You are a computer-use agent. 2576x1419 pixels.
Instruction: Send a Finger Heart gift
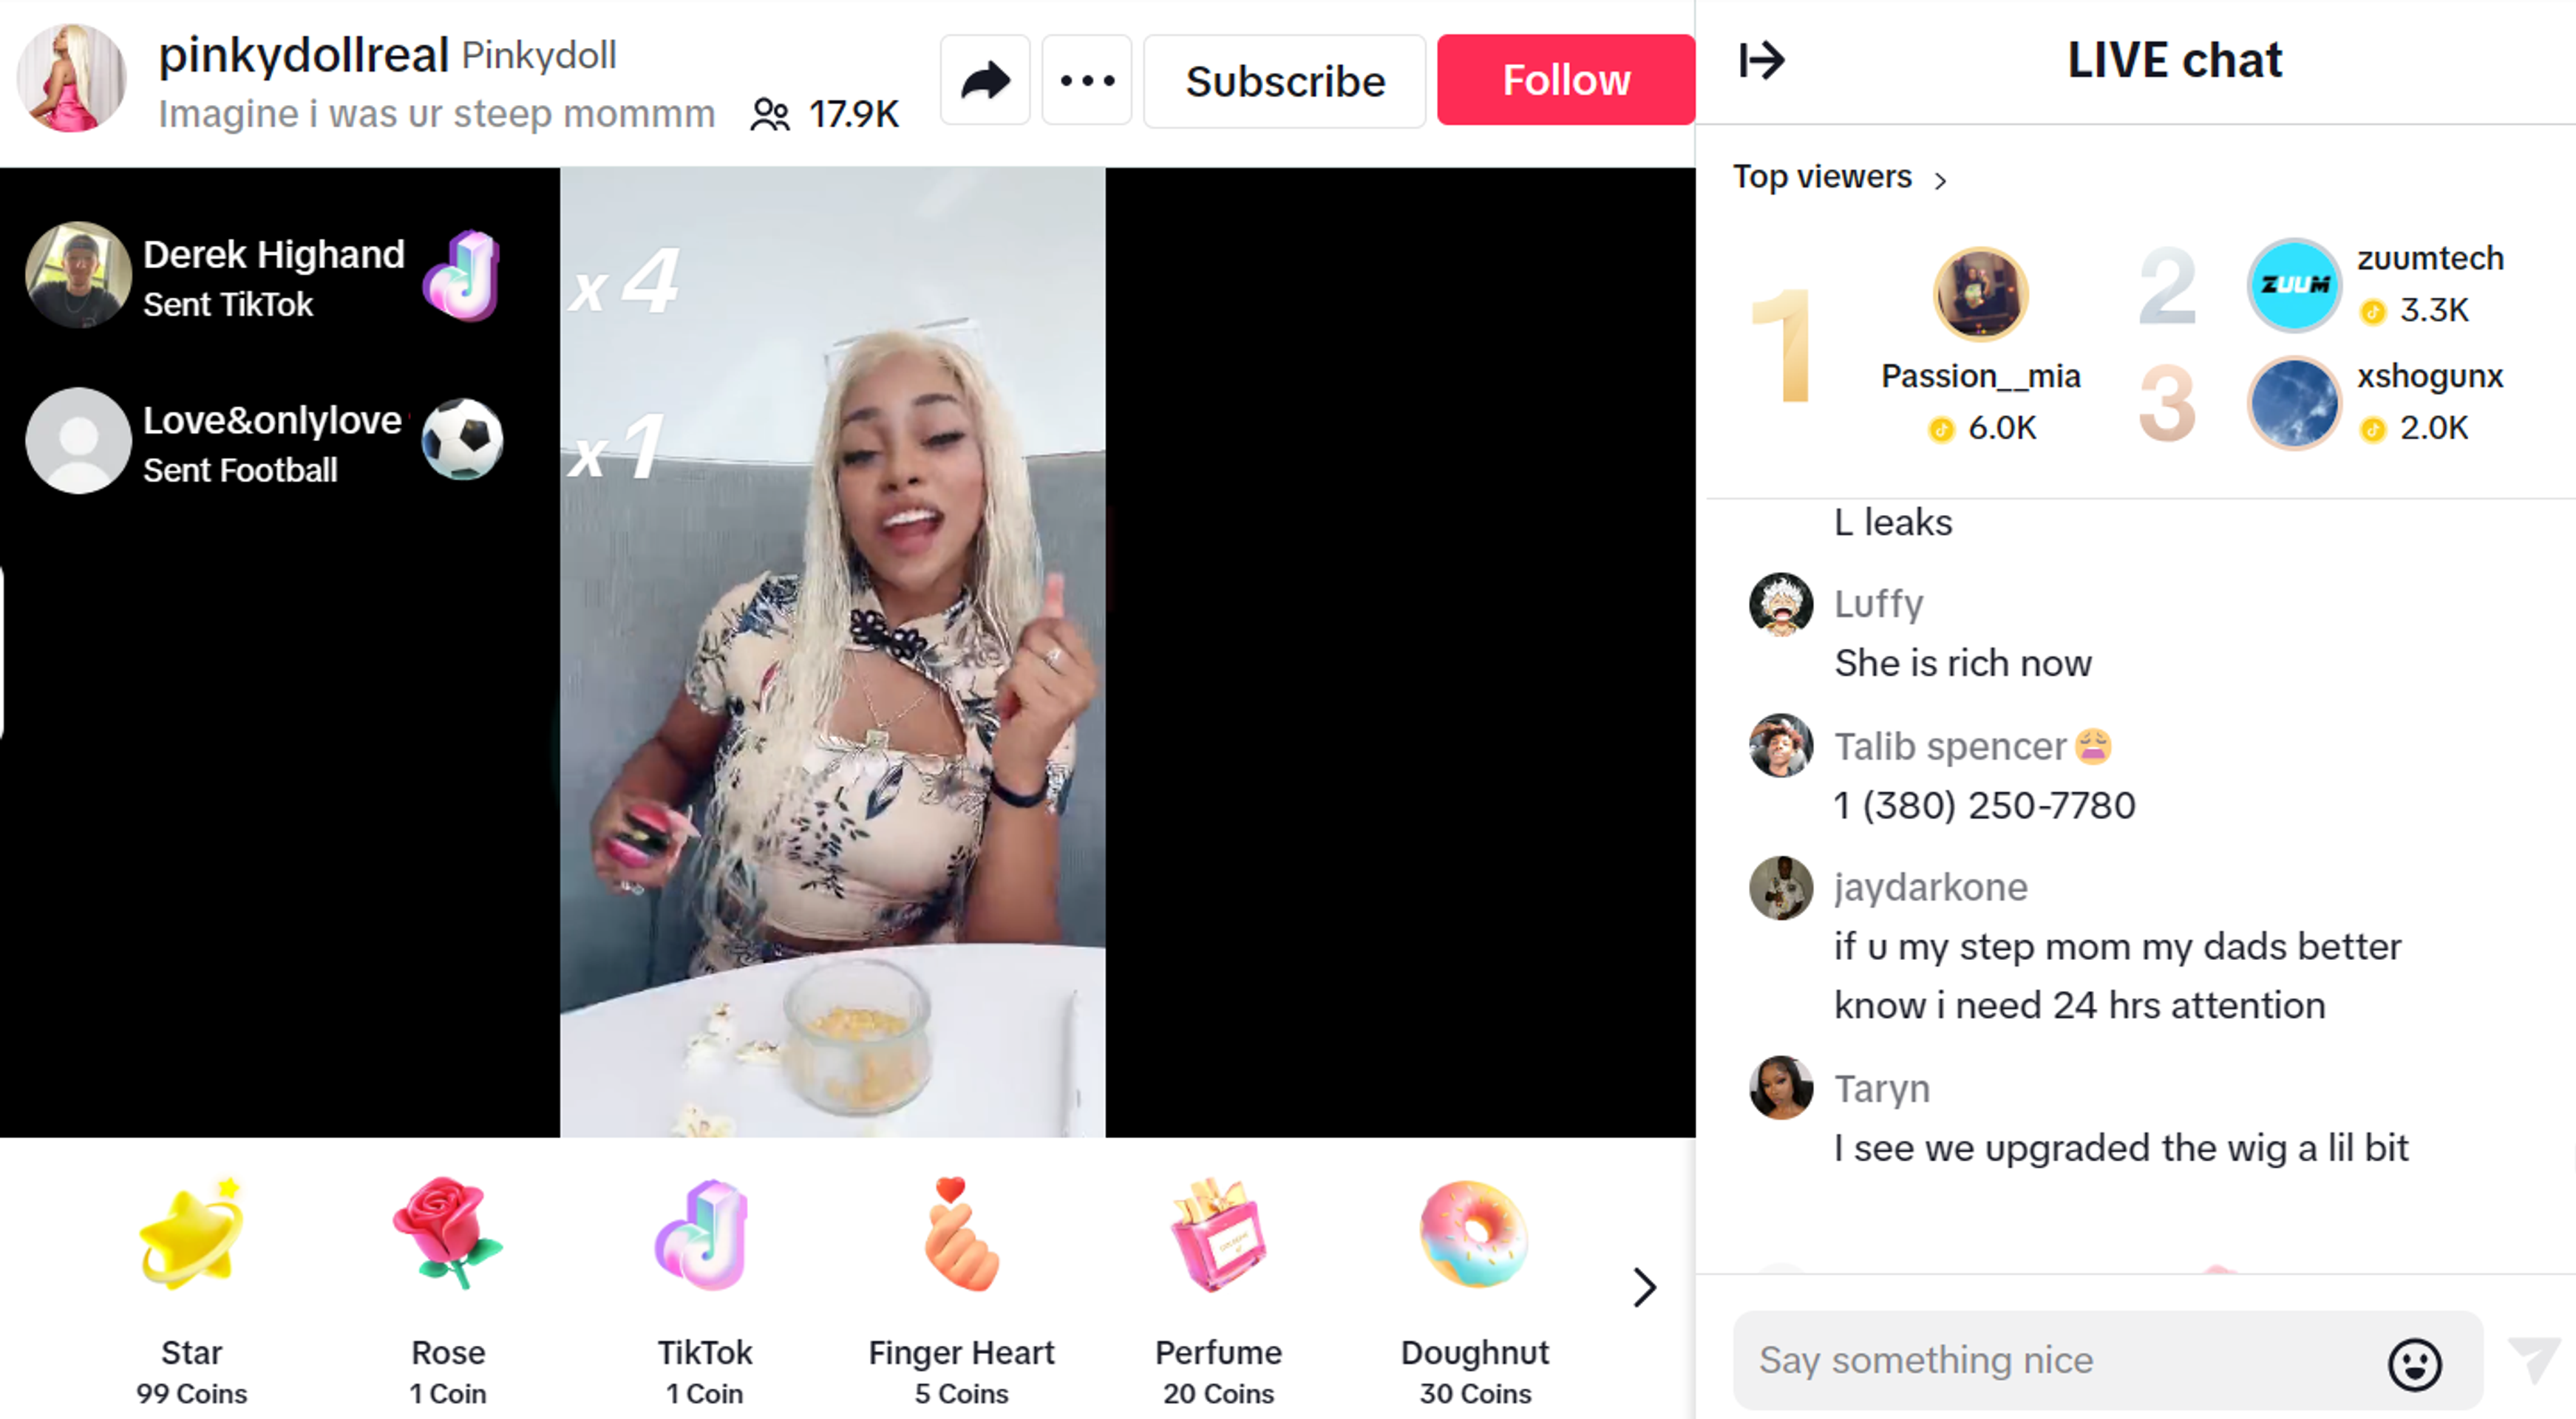[961, 1291]
